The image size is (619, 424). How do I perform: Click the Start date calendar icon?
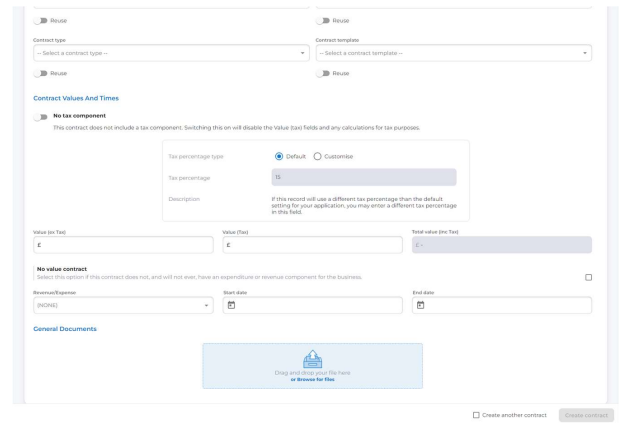[x=231, y=305]
